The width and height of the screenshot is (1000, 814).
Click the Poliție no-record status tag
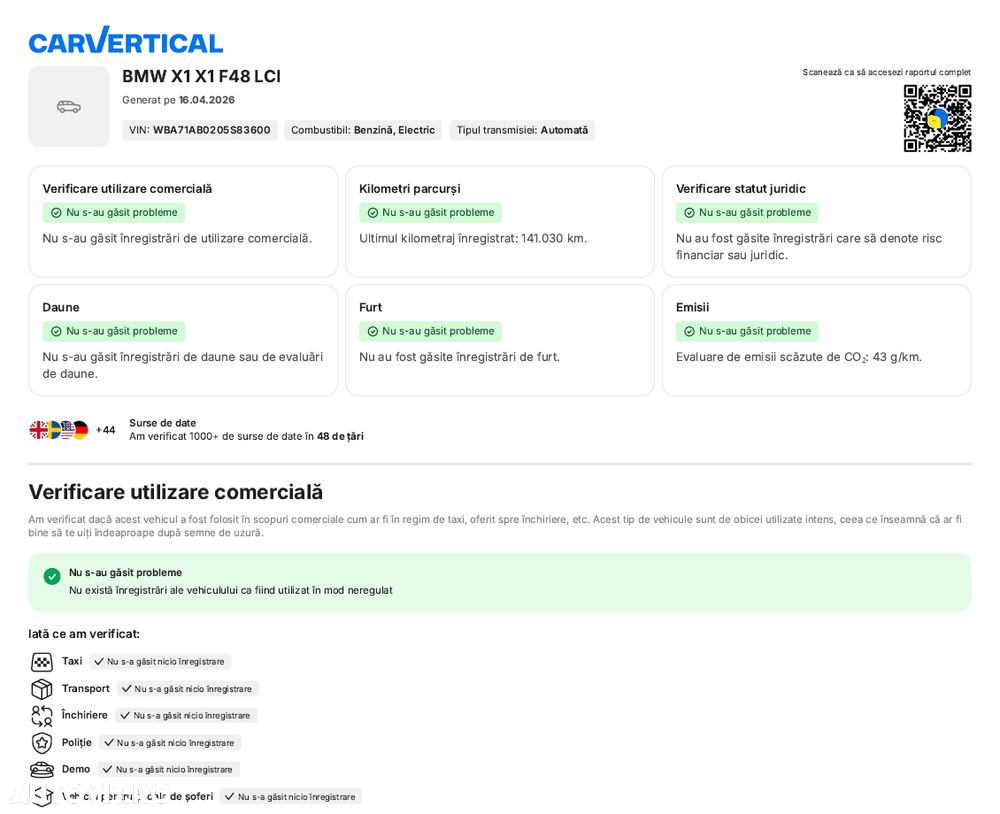(x=170, y=743)
